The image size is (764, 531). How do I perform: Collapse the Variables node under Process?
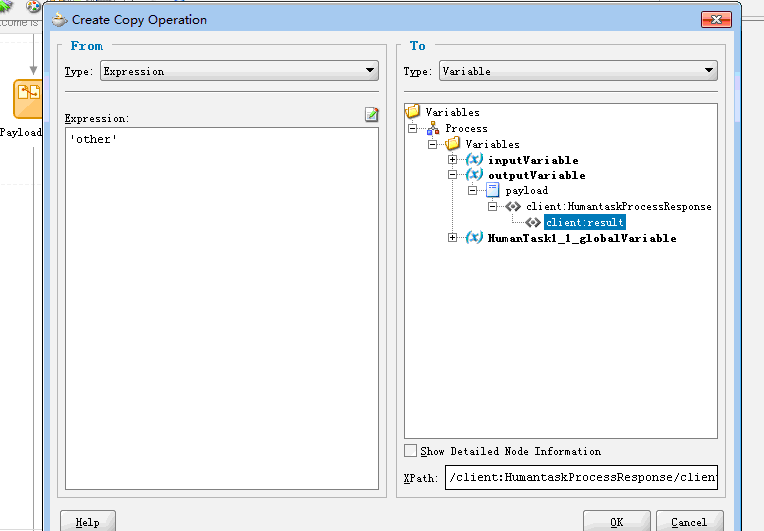(x=433, y=144)
